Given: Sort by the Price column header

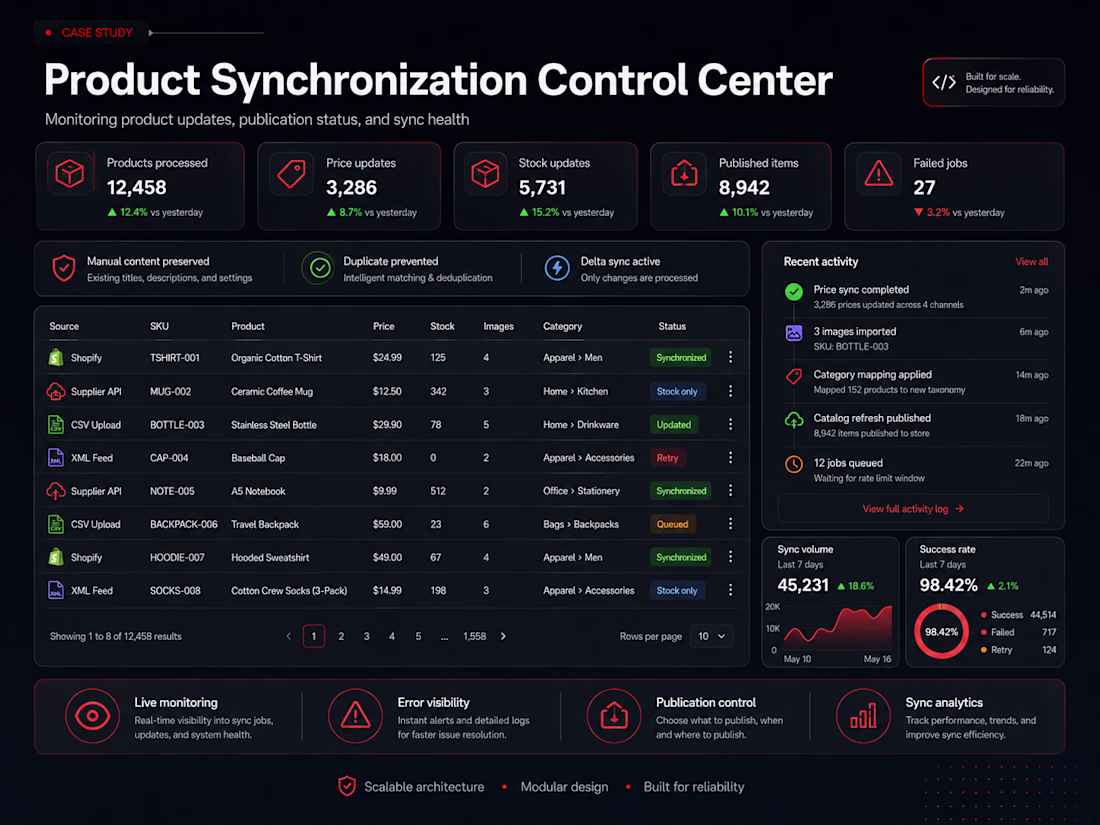Looking at the screenshot, I should tap(384, 326).
